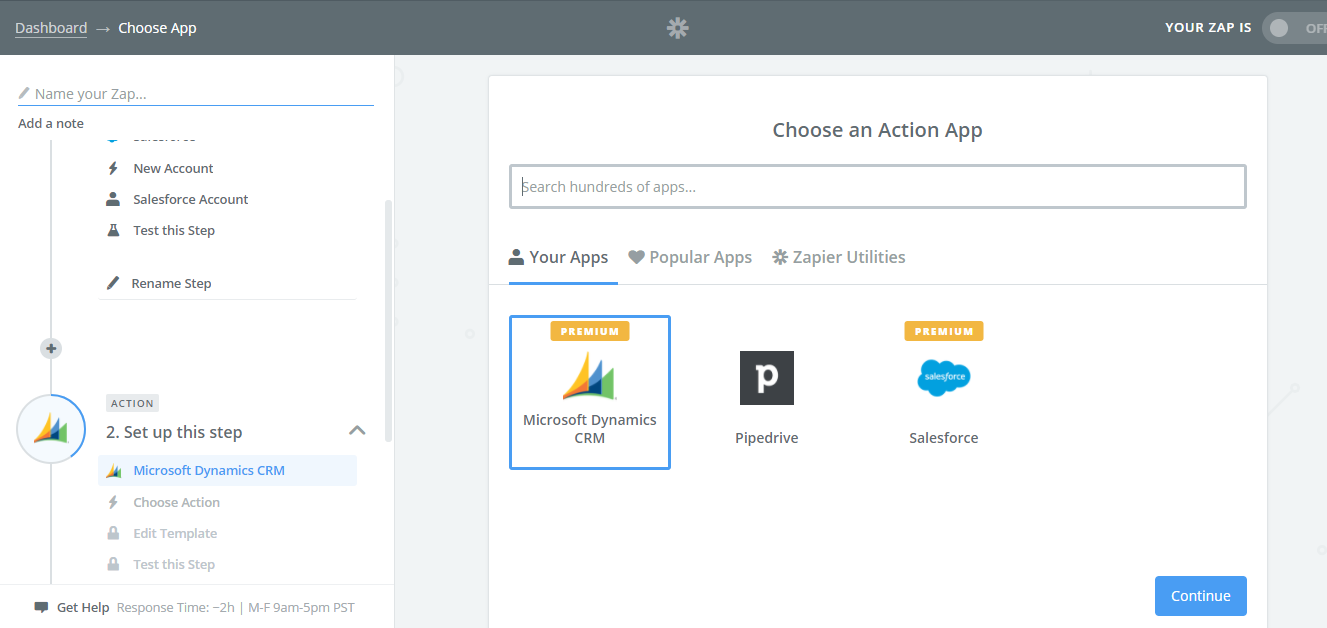1327x628 pixels.
Task: Click the plus icon to add a step
Action: click(x=51, y=349)
